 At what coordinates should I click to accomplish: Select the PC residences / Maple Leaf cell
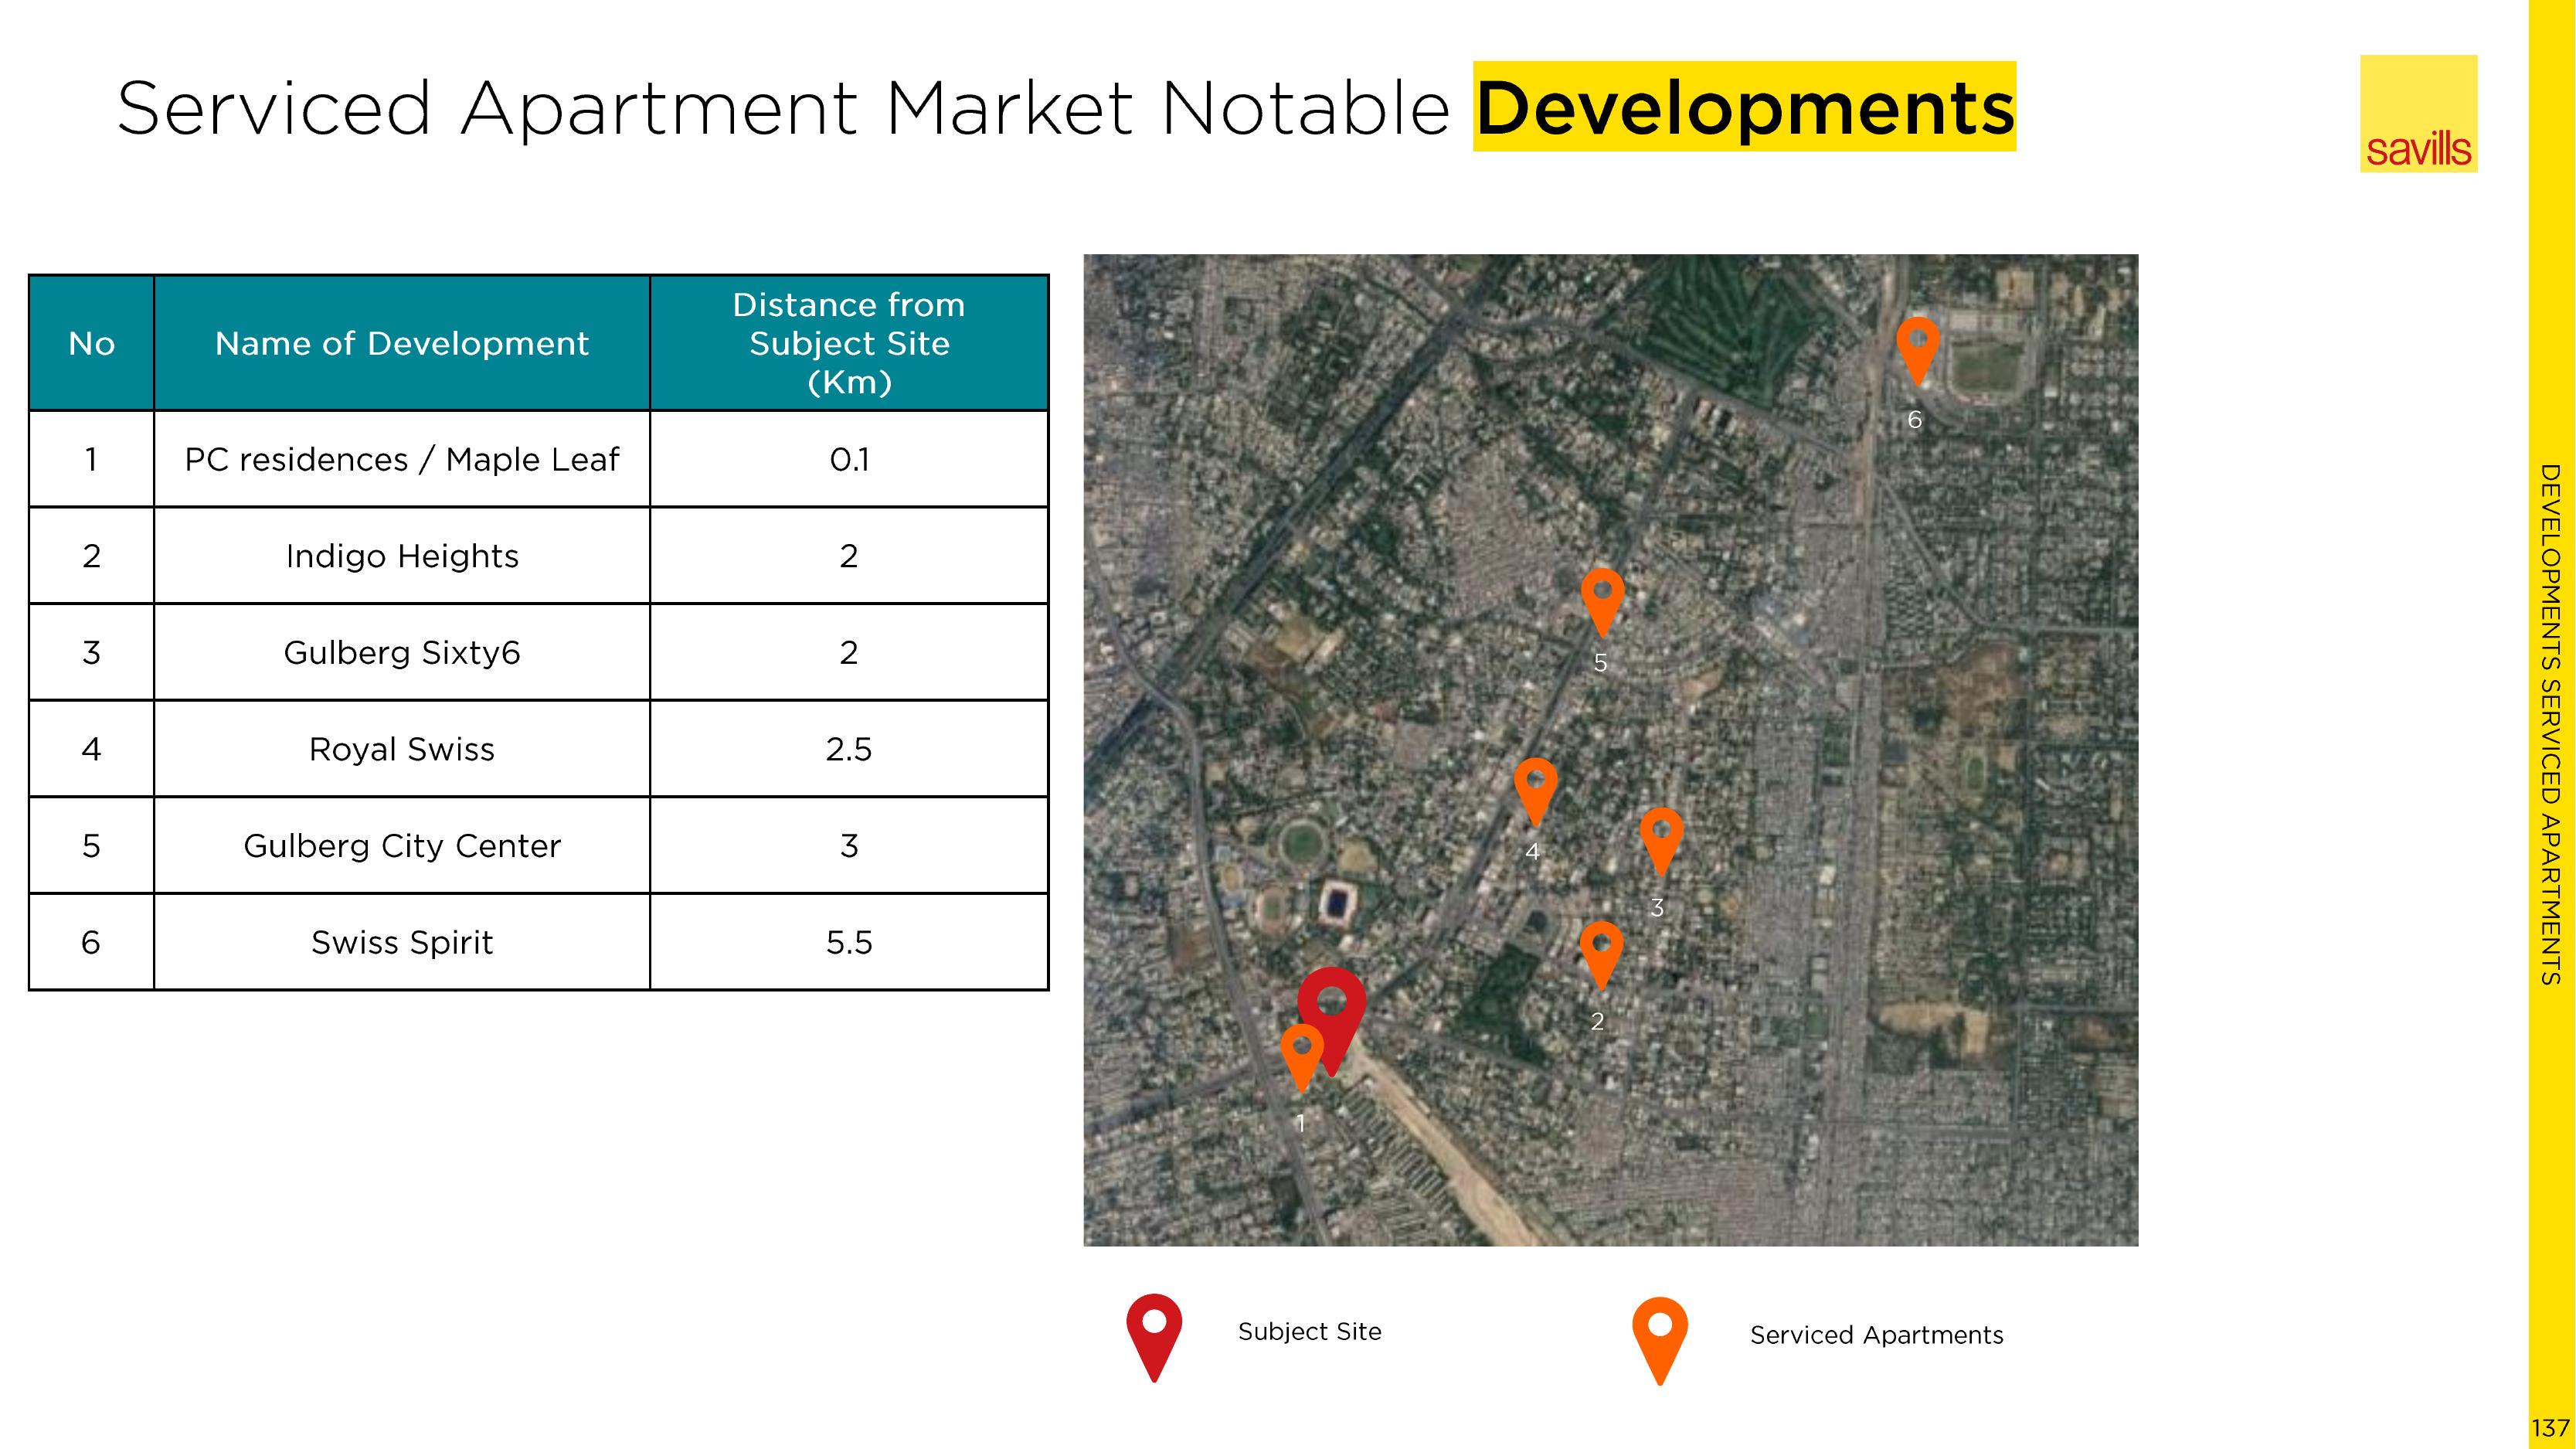click(401, 460)
